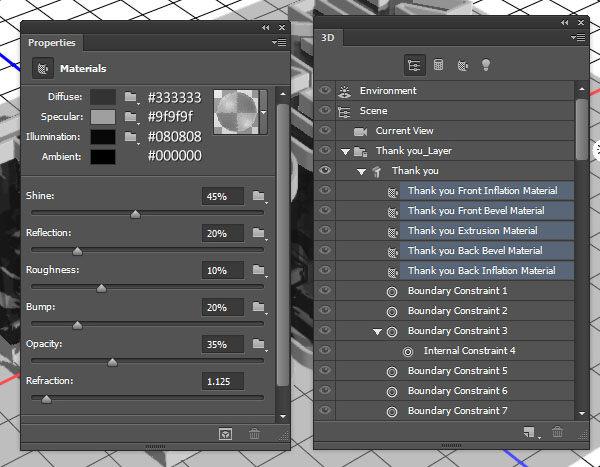The image size is (600, 467).
Task: Click new item icon in 3D panel footer
Action: [530, 432]
